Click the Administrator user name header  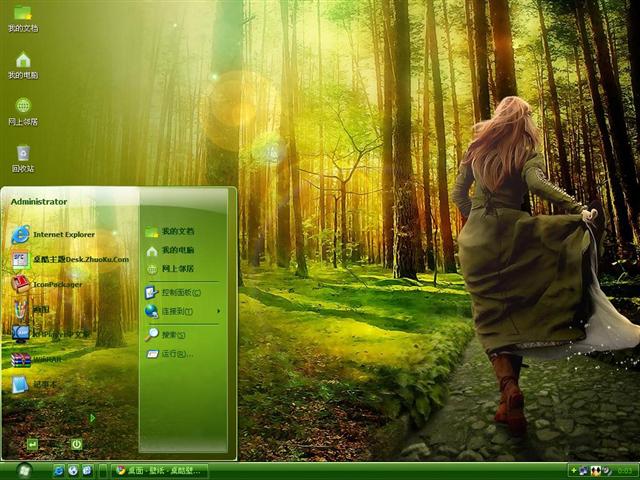[39, 202]
